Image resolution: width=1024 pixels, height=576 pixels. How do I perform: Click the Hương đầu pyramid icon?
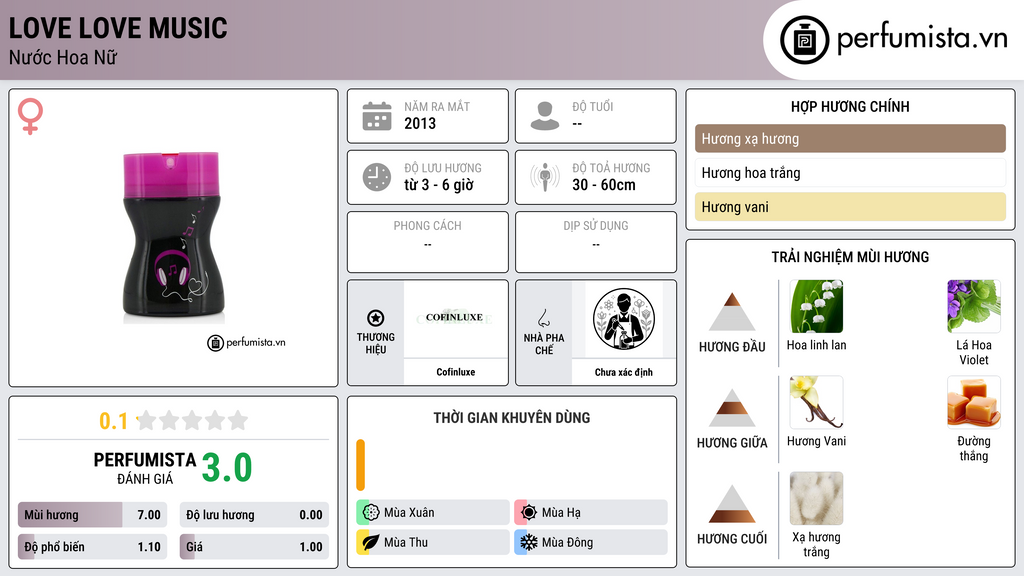[x=732, y=312]
